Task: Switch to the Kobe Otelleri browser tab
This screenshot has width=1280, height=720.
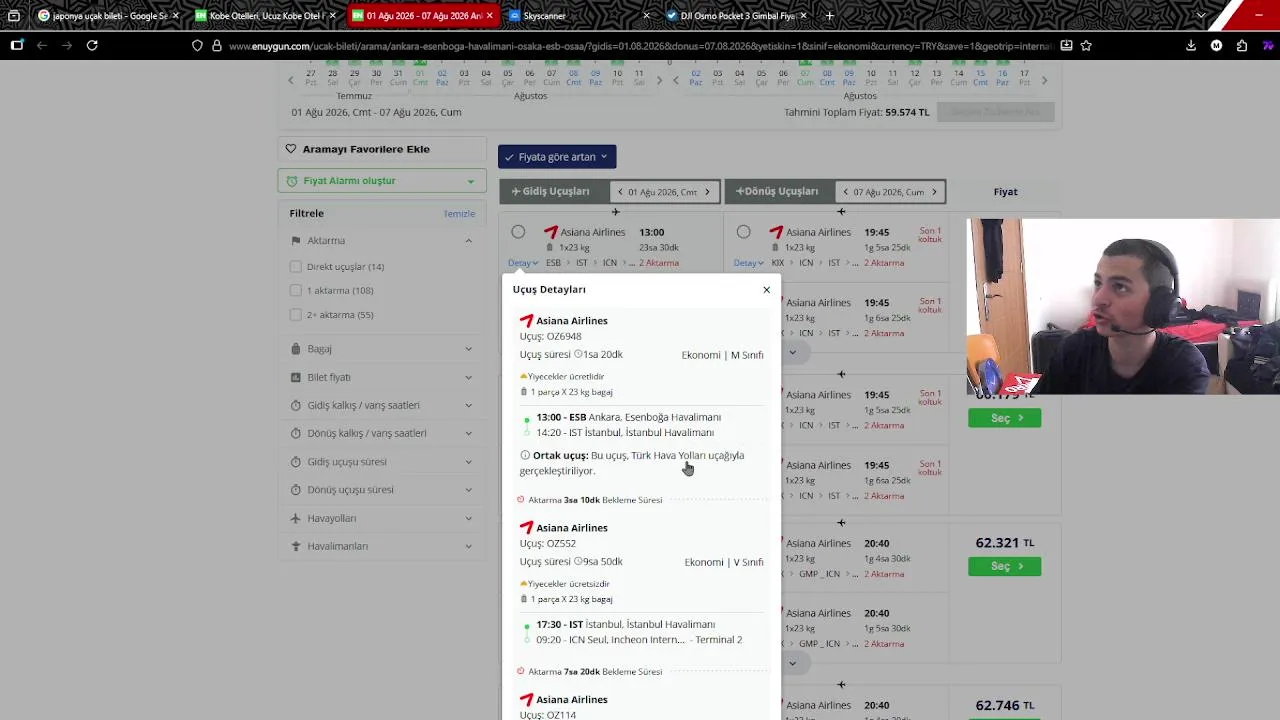Action: tap(264, 16)
